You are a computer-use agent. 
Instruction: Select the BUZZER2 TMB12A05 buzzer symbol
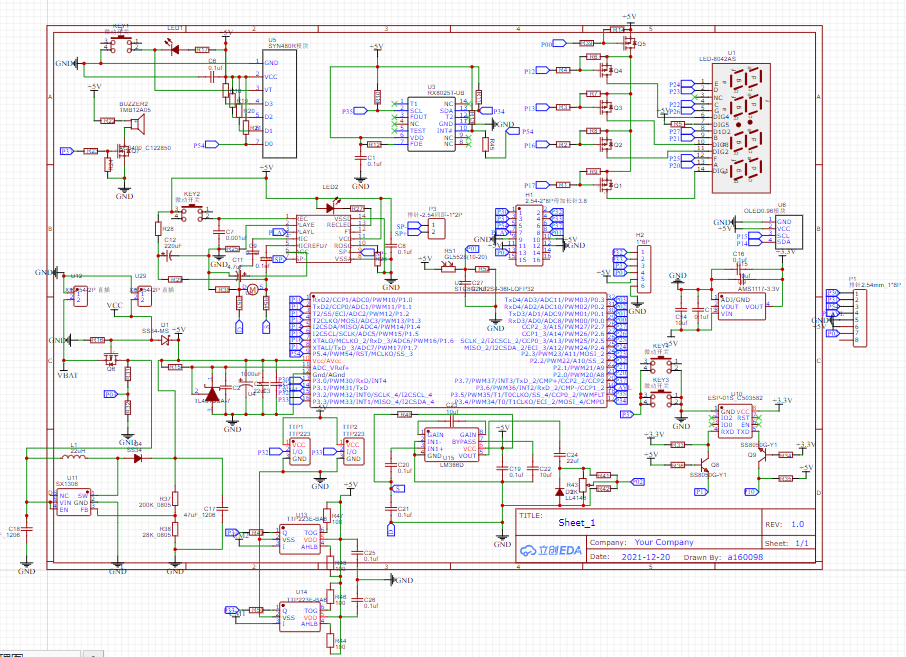pyautogui.click(x=138, y=123)
